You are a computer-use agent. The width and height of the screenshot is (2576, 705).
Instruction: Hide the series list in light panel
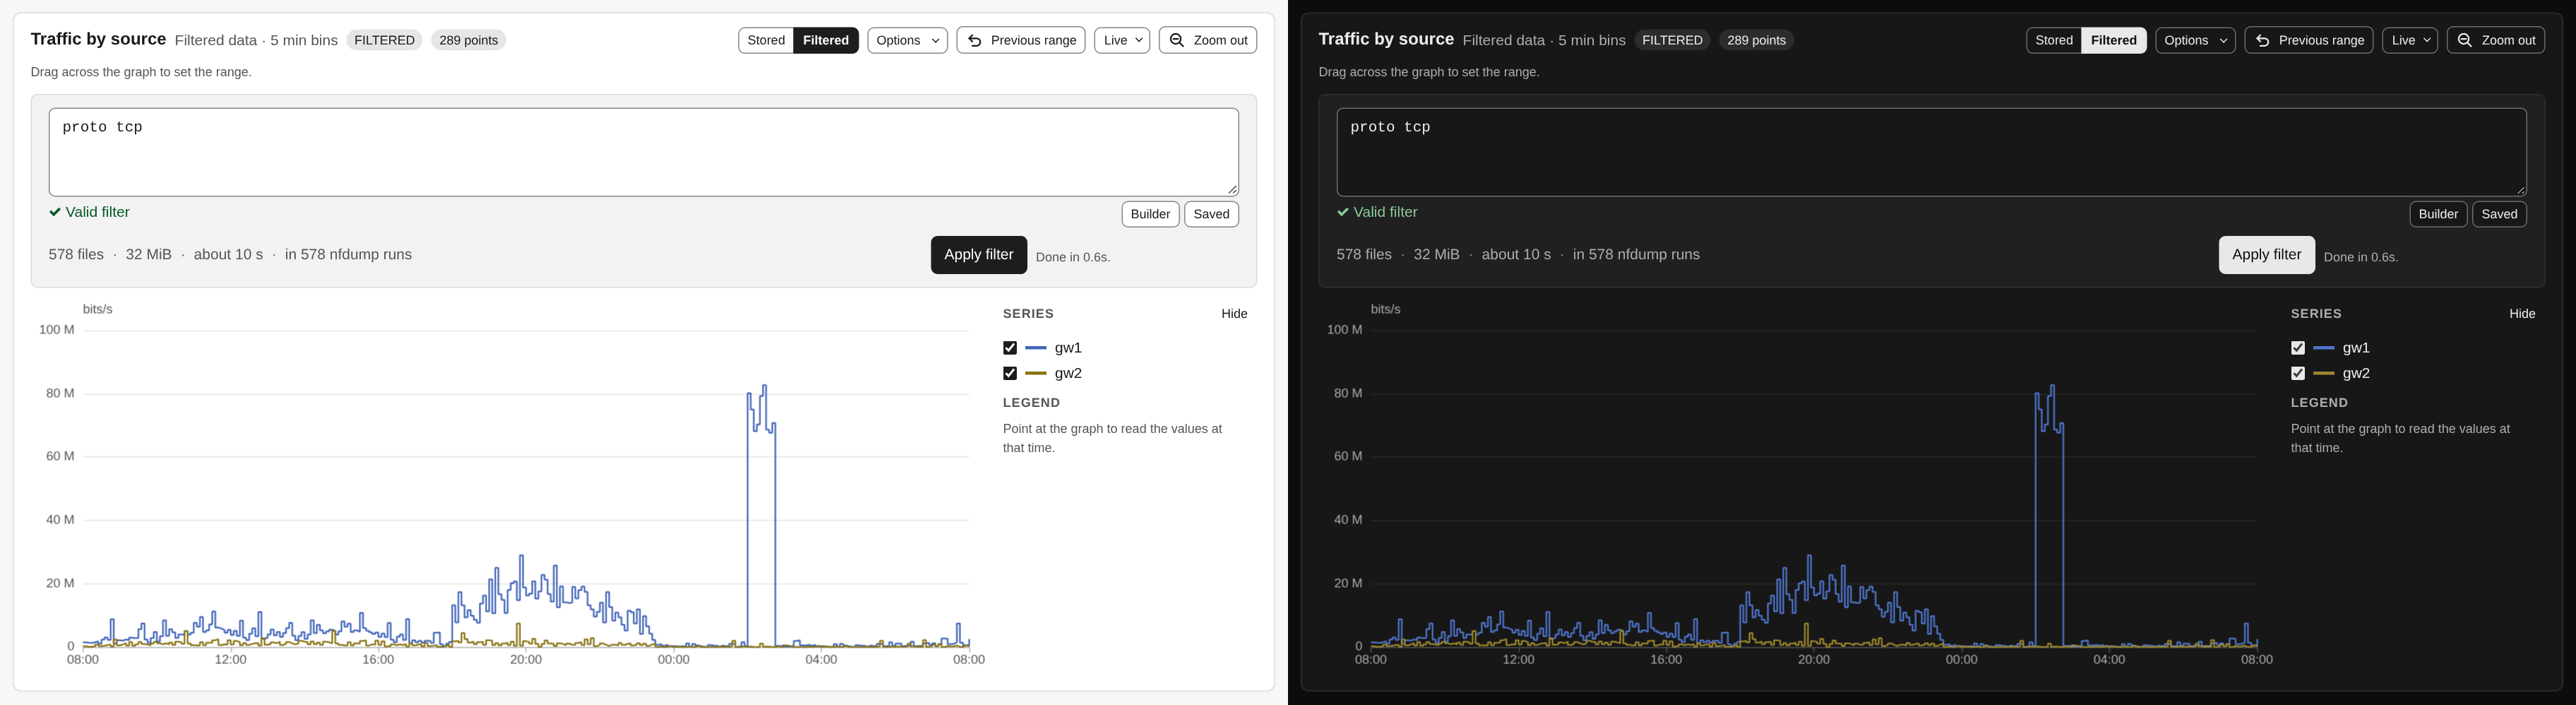coord(1234,314)
